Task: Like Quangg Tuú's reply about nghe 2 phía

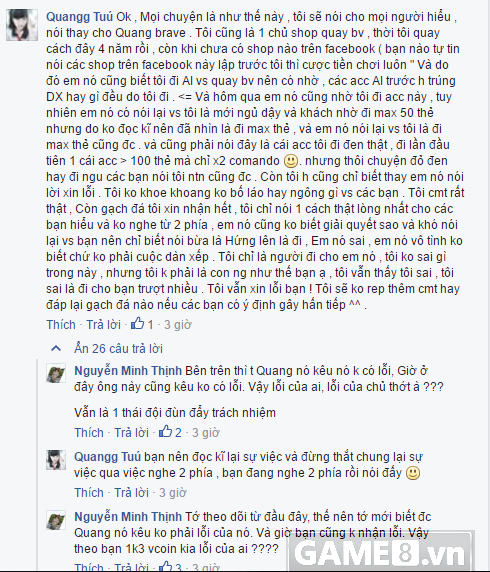Action: tap(89, 492)
